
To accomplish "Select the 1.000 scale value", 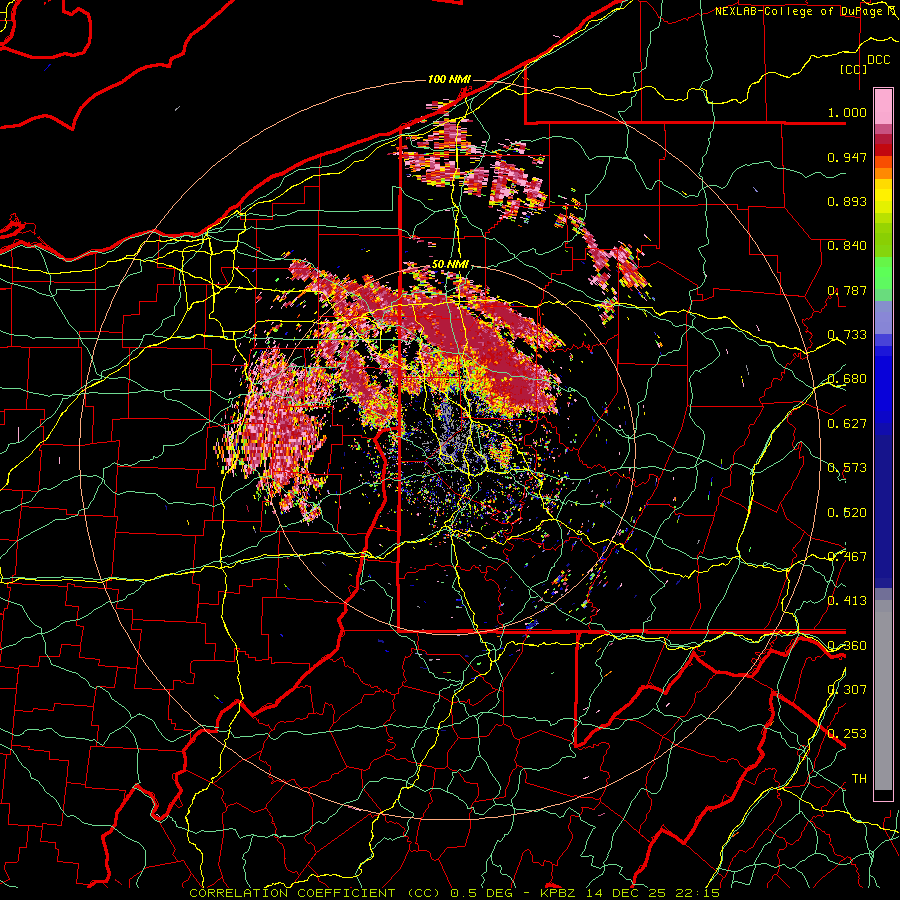I will (847, 112).
